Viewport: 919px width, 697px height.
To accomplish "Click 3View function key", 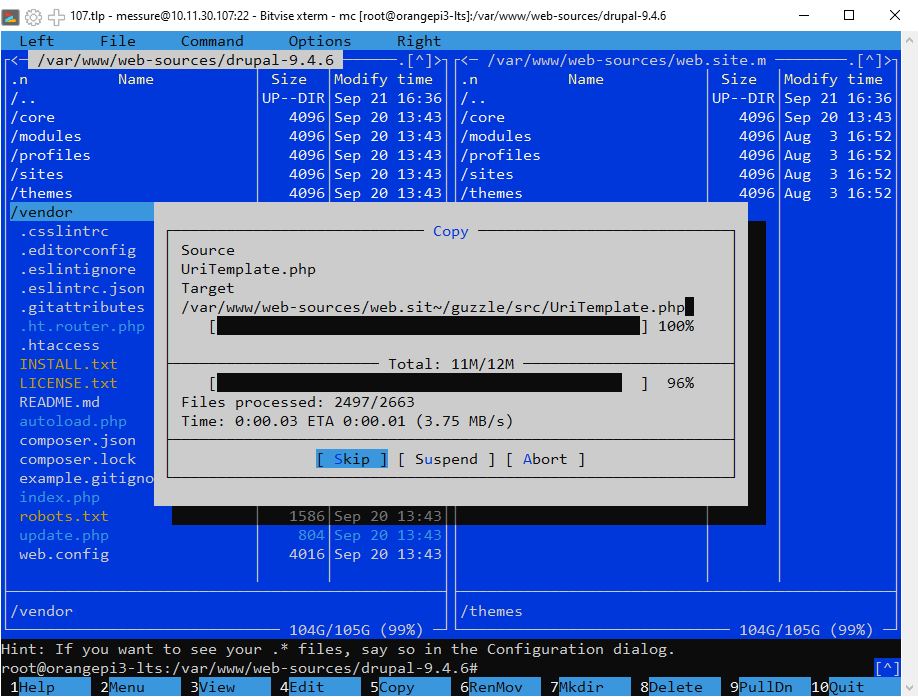I will pos(226,687).
